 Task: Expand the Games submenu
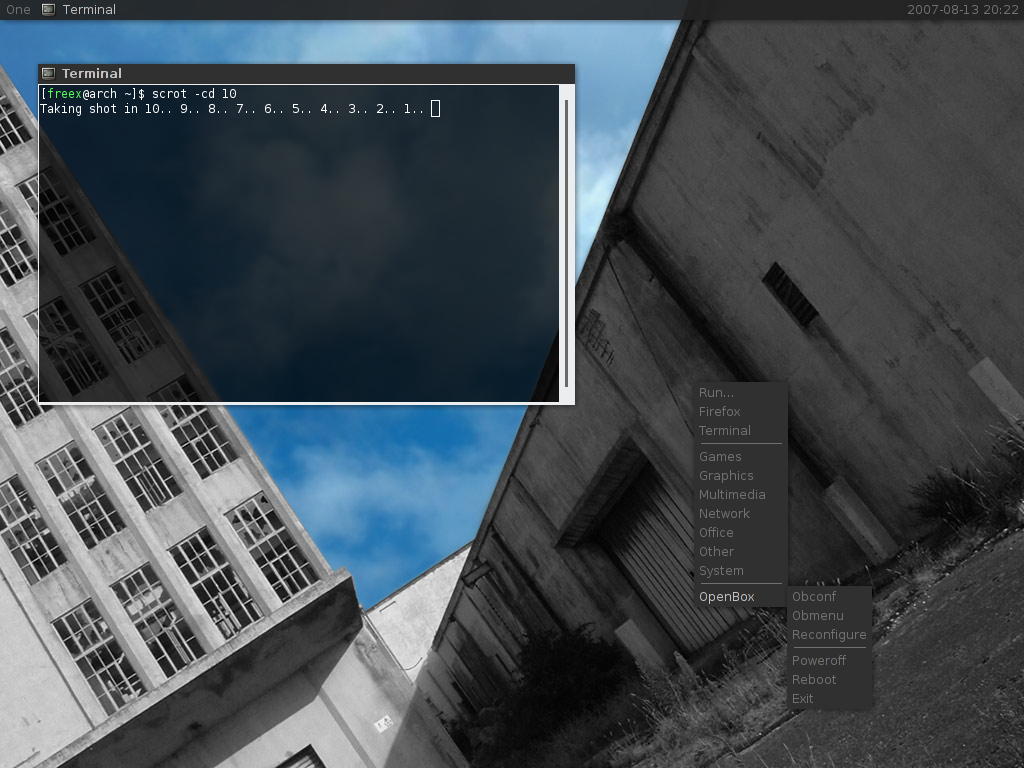point(740,456)
